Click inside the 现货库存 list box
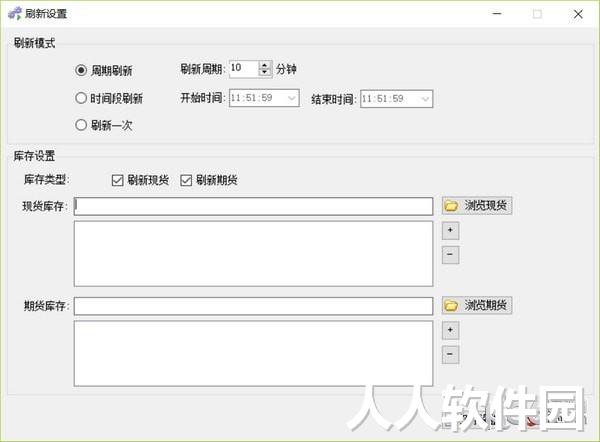Viewport: 600px width, 442px height. click(x=253, y=253)
